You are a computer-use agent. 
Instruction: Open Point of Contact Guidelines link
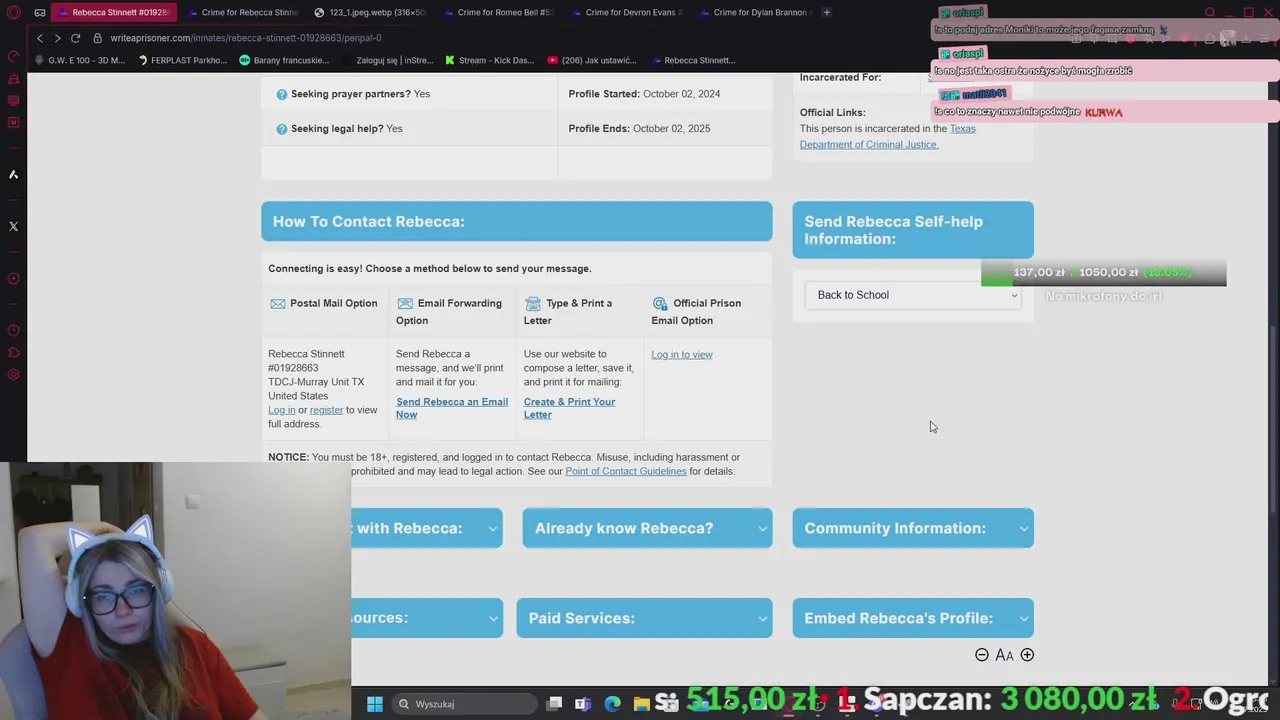click(626, 472)
